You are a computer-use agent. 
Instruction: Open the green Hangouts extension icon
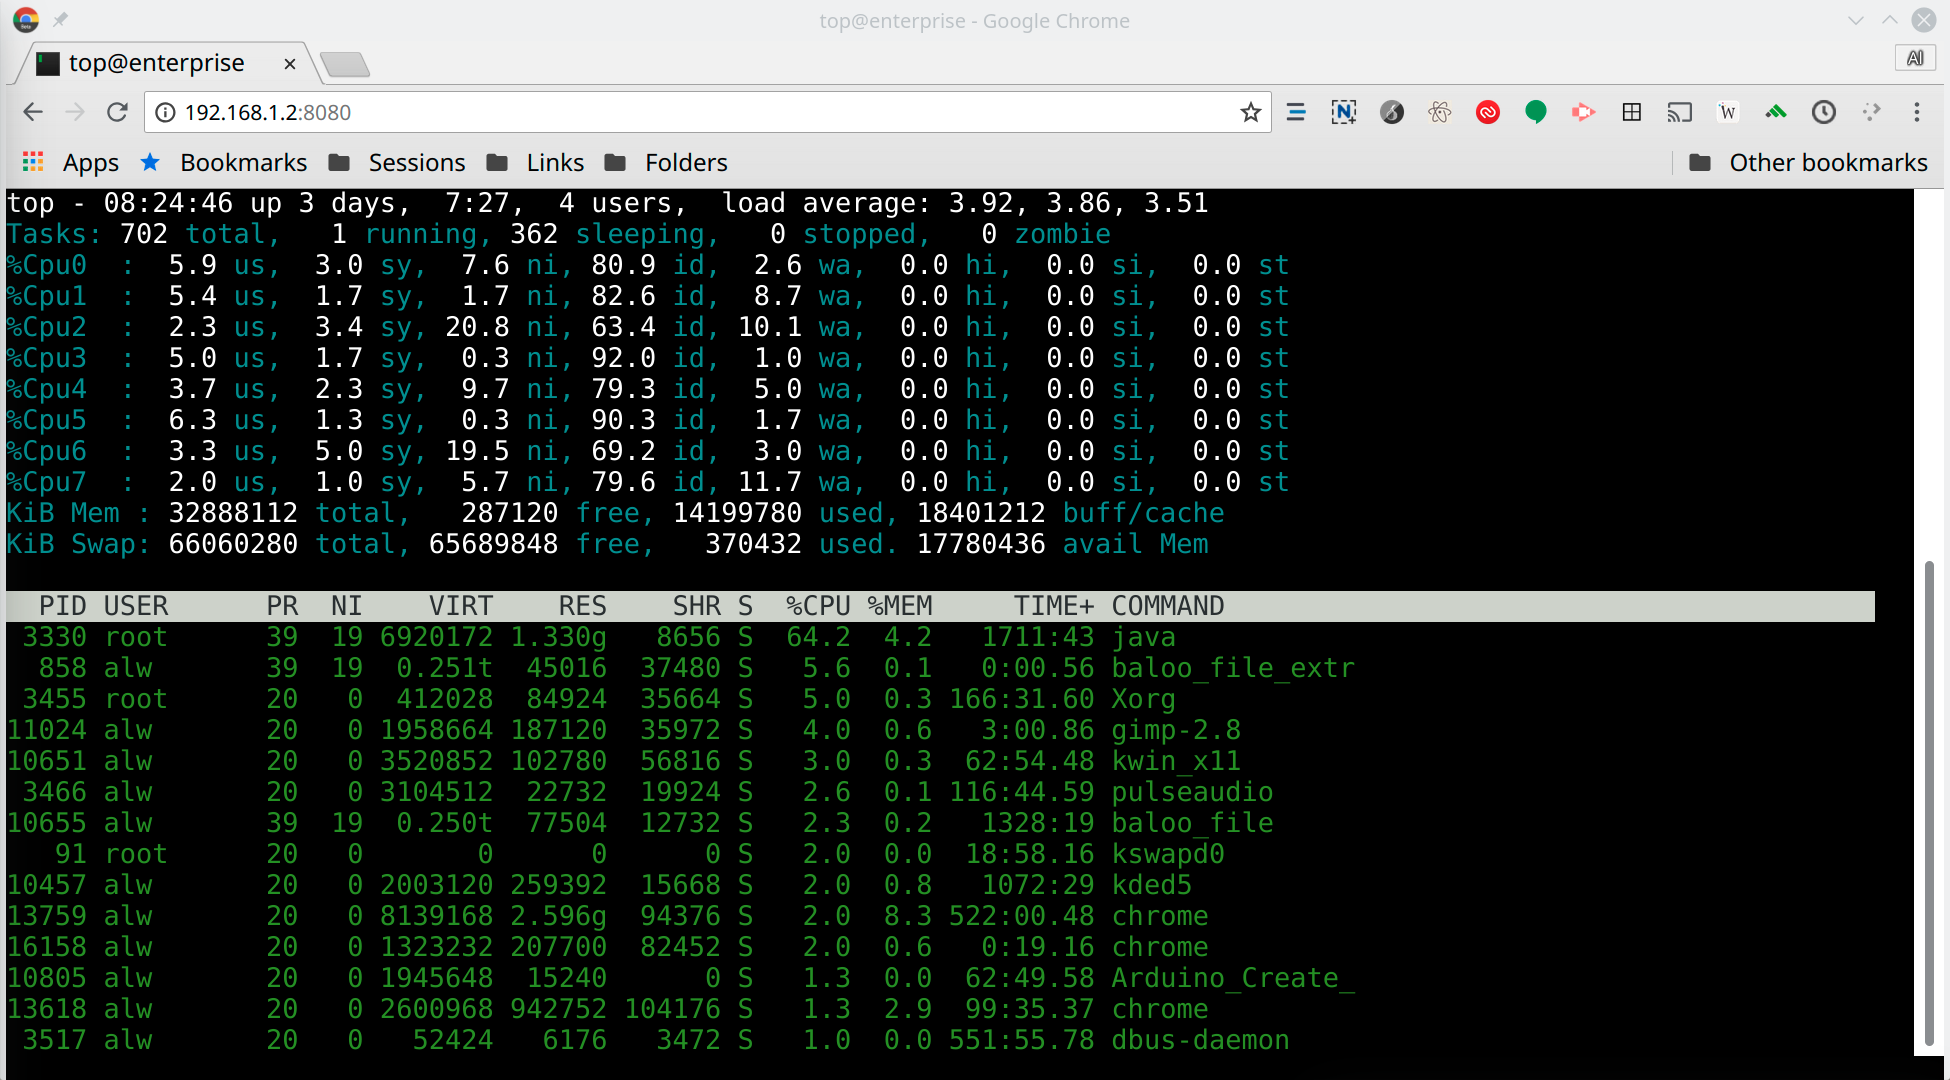(1535, 112)
